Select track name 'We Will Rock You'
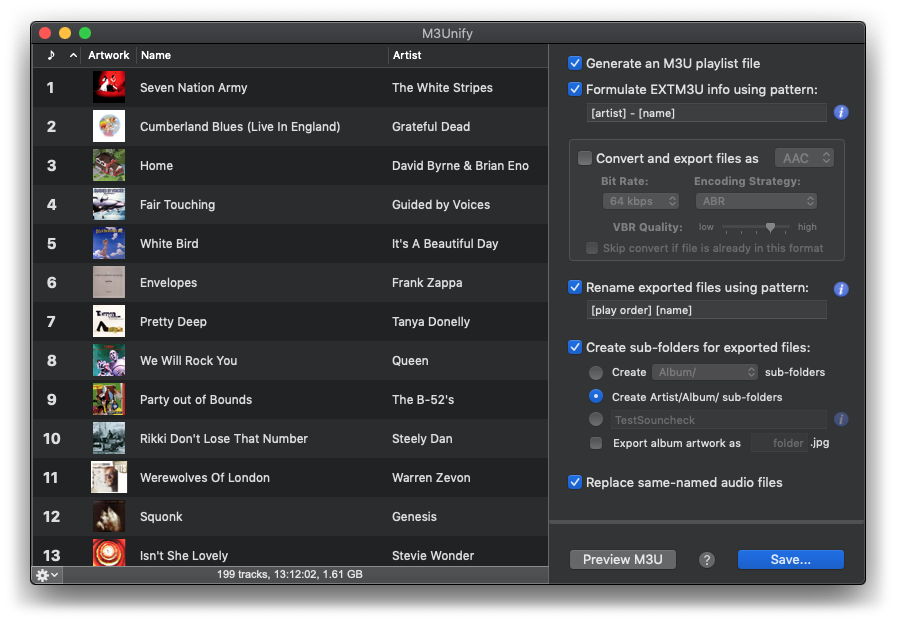Viewport: 898px width, 621px height. pyautogui.click(x=188, y=360)
